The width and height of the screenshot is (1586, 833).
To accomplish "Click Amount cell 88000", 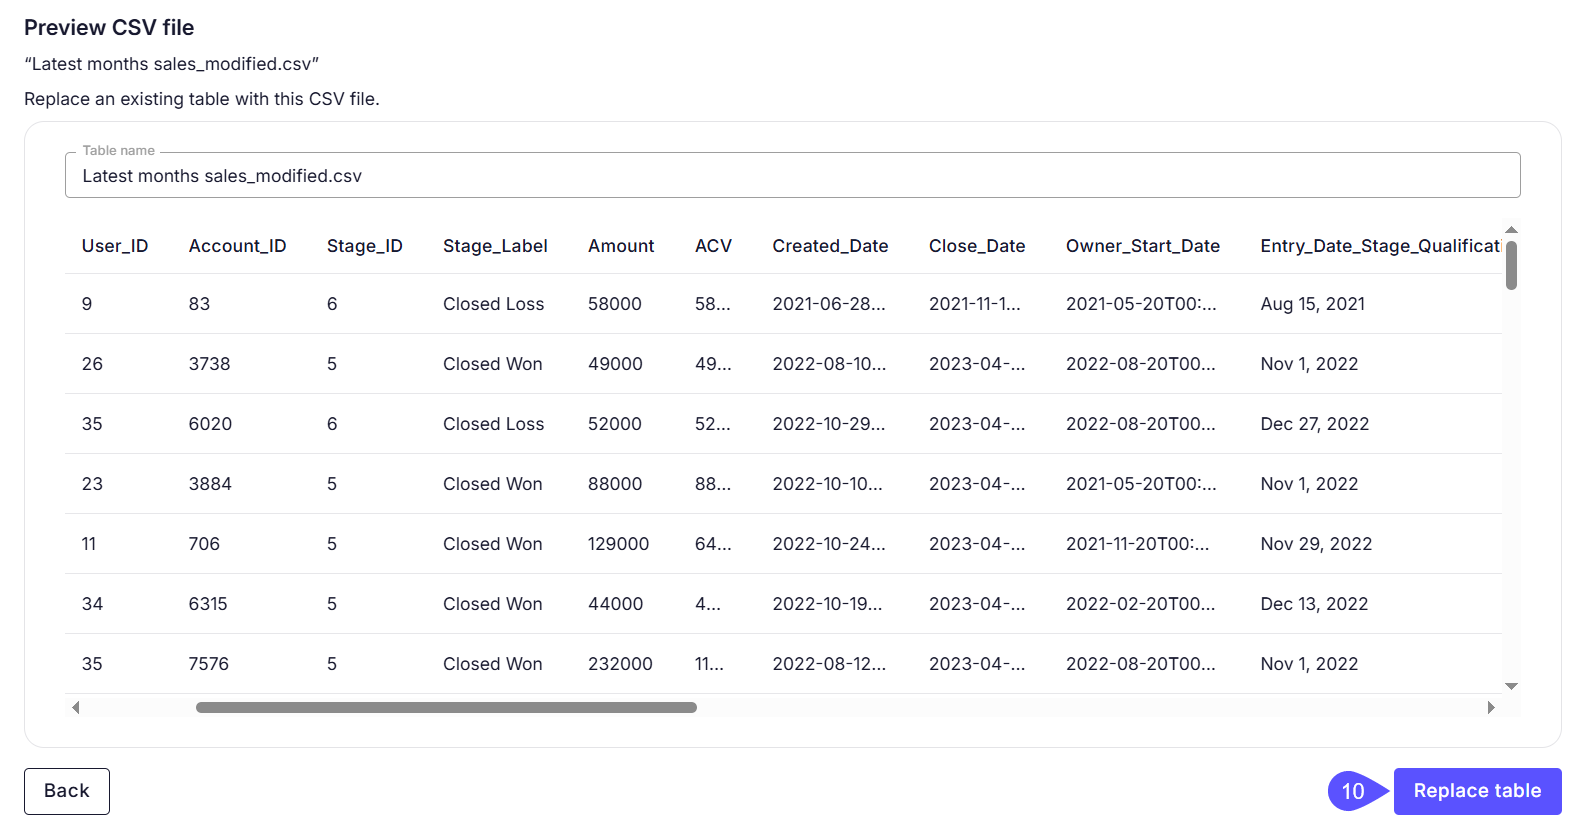I will point(615,484).
